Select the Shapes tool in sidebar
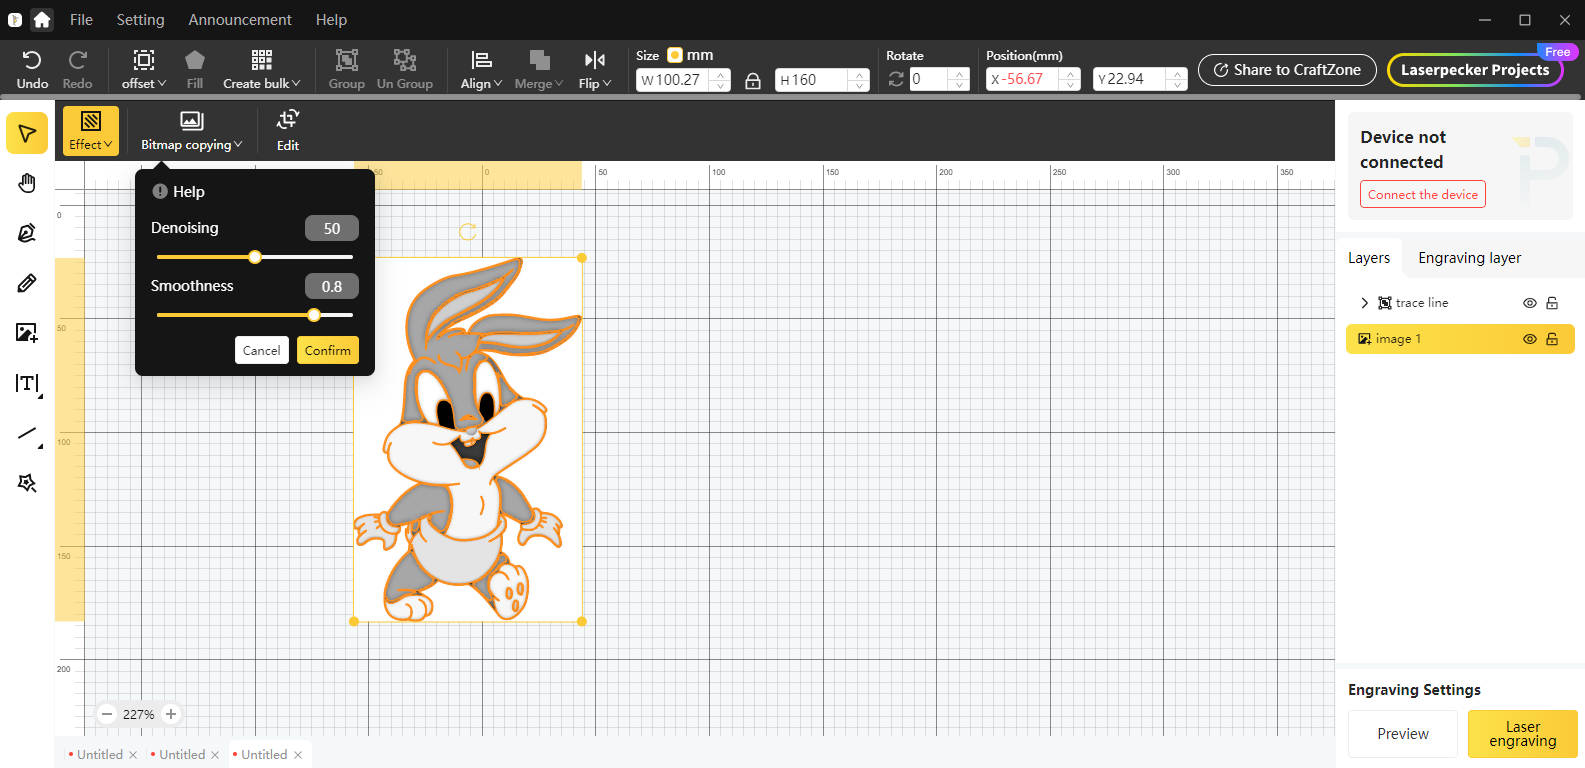 [x=27, y=483]
